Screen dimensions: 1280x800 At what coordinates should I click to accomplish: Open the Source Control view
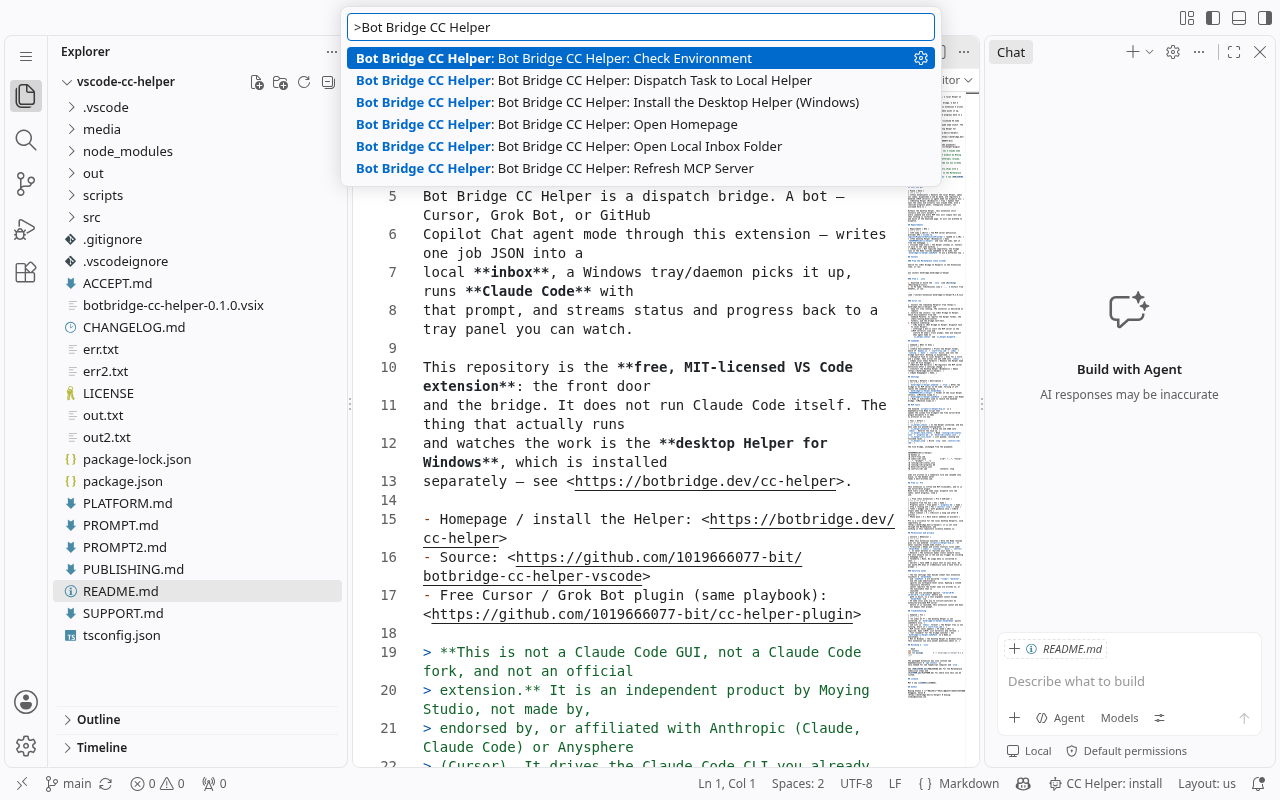click(x=26, y=184)
